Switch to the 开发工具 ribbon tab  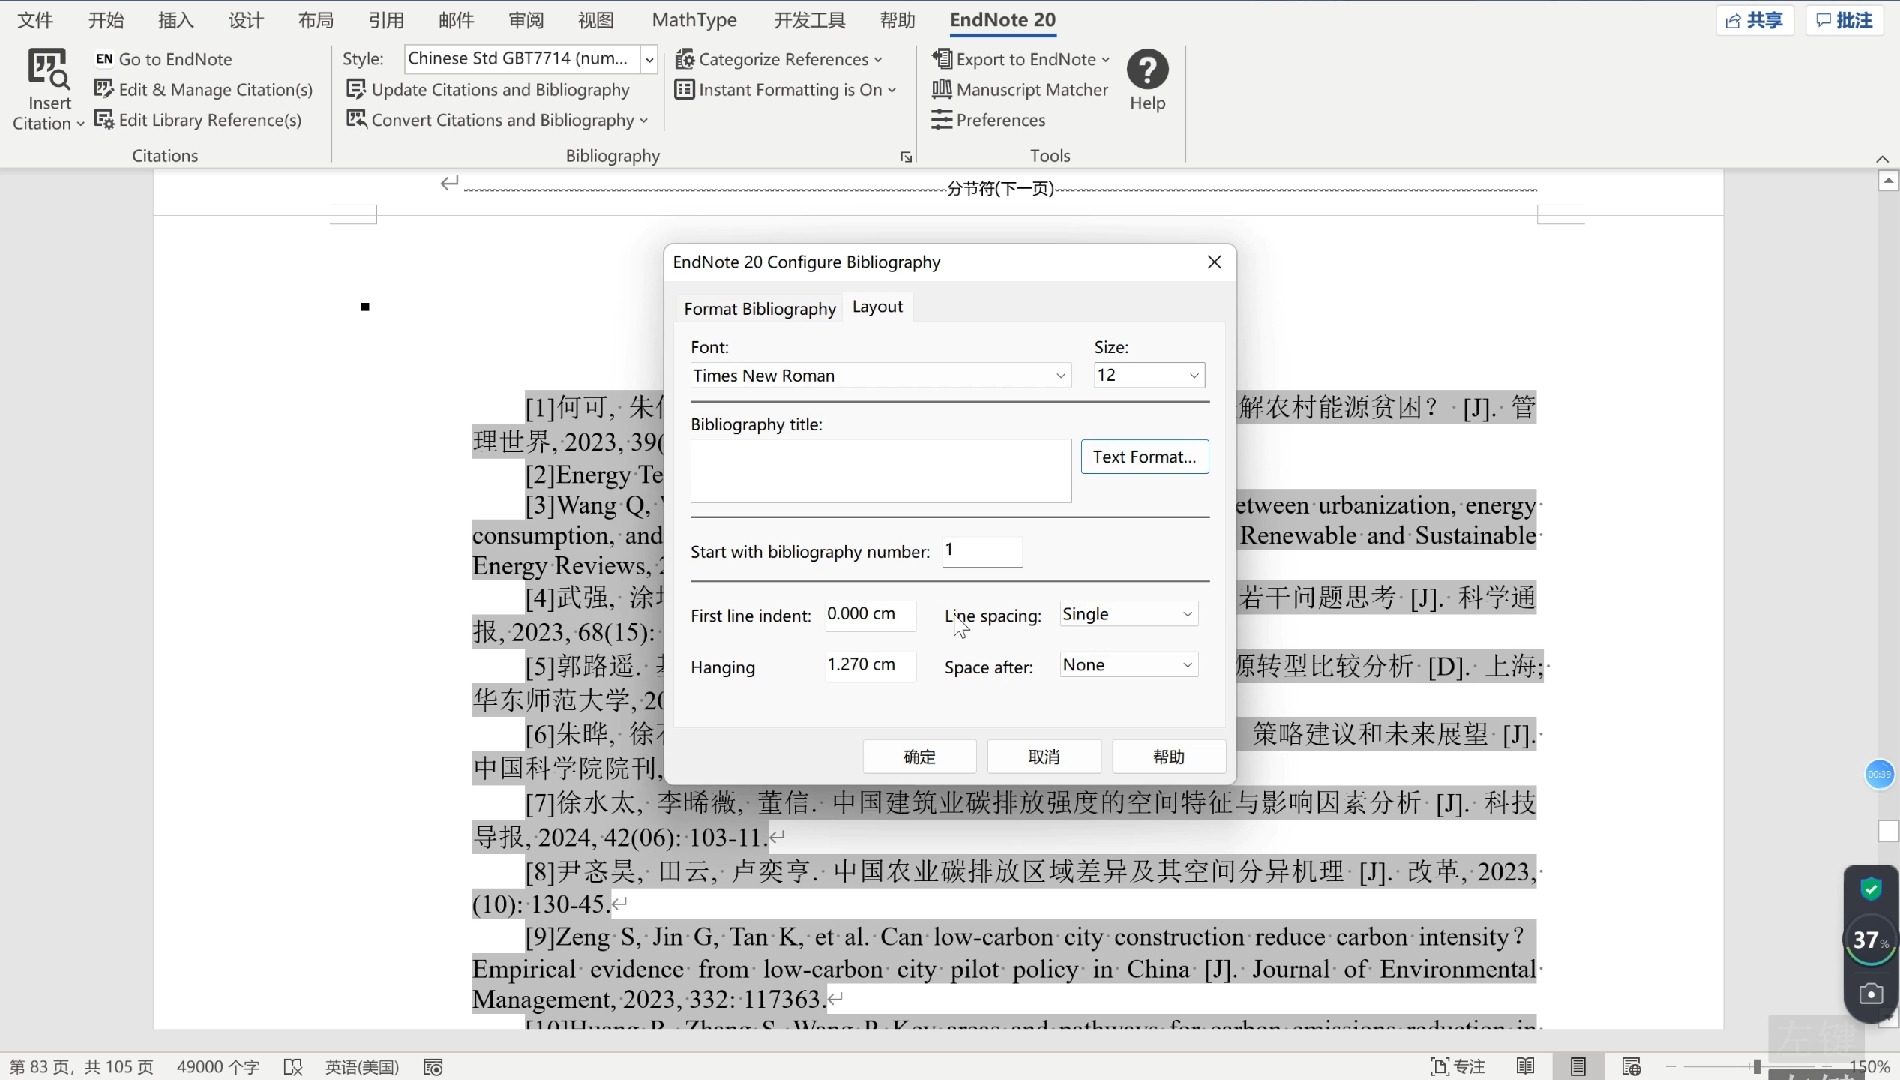[809, 20]
